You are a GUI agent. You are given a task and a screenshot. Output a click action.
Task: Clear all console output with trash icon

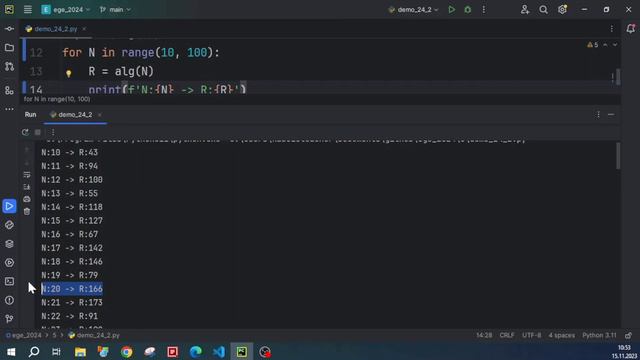click(x=27, y=211)
